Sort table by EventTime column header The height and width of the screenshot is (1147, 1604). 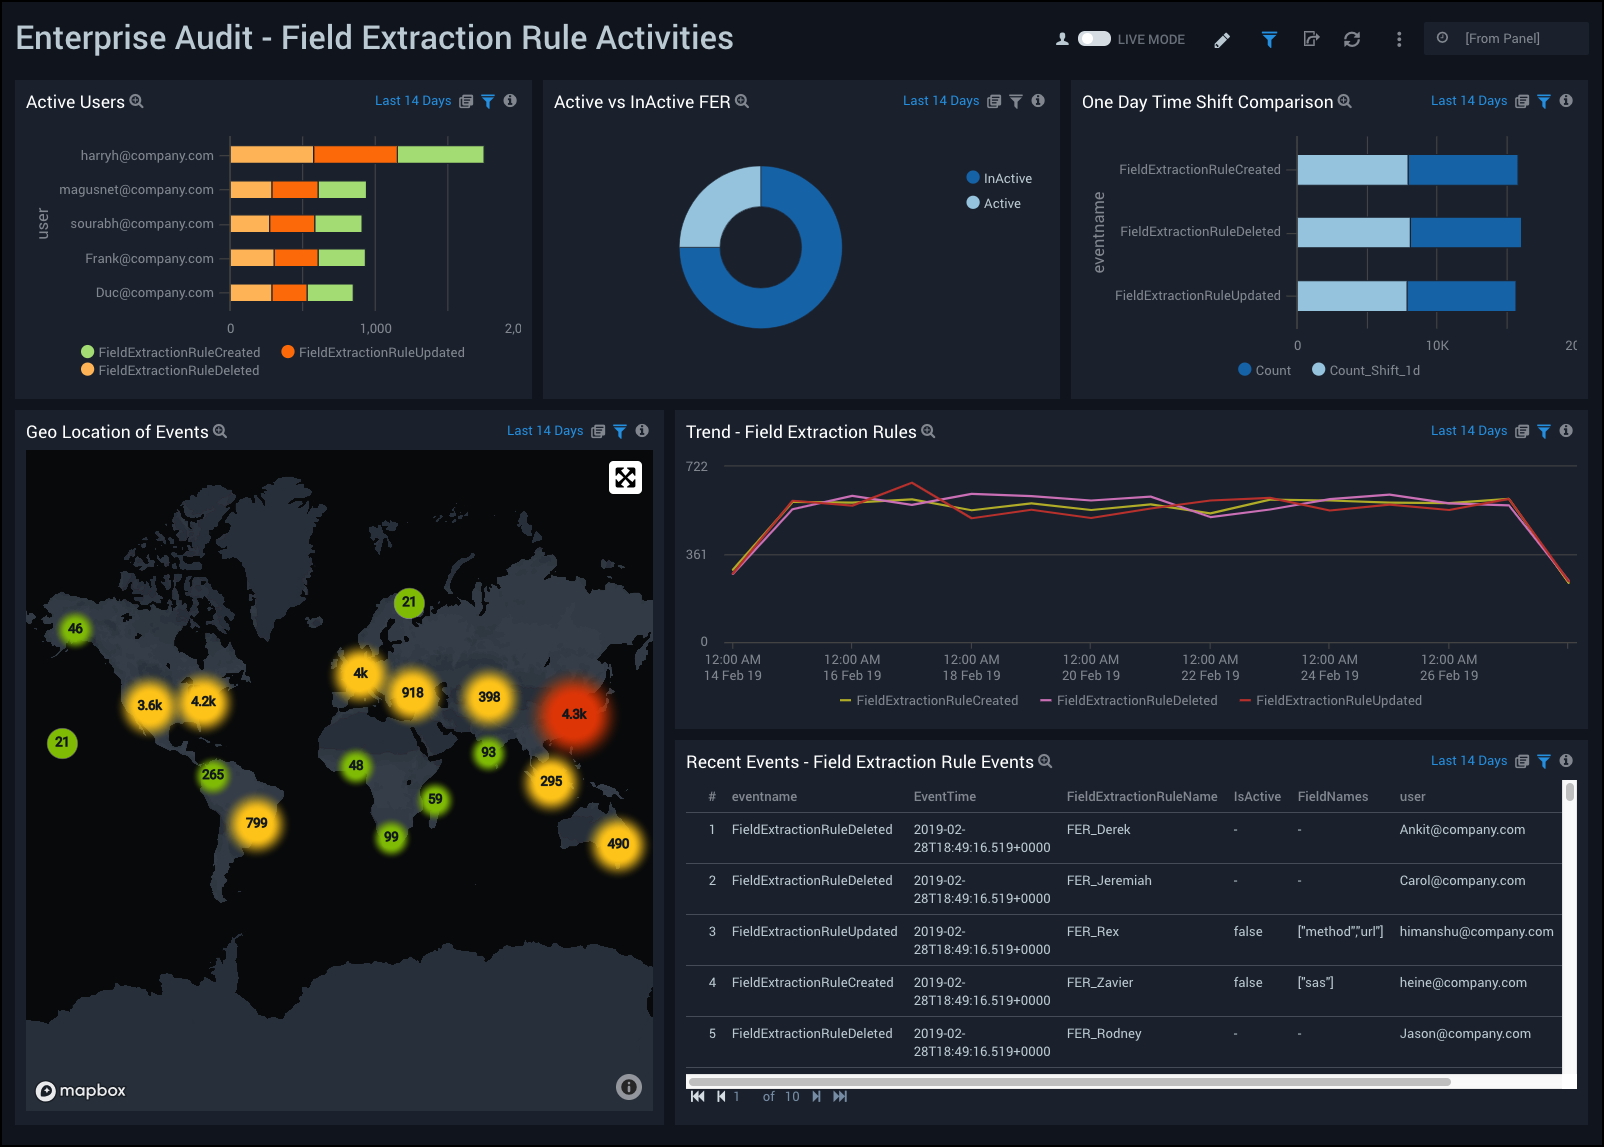(944, 797)
